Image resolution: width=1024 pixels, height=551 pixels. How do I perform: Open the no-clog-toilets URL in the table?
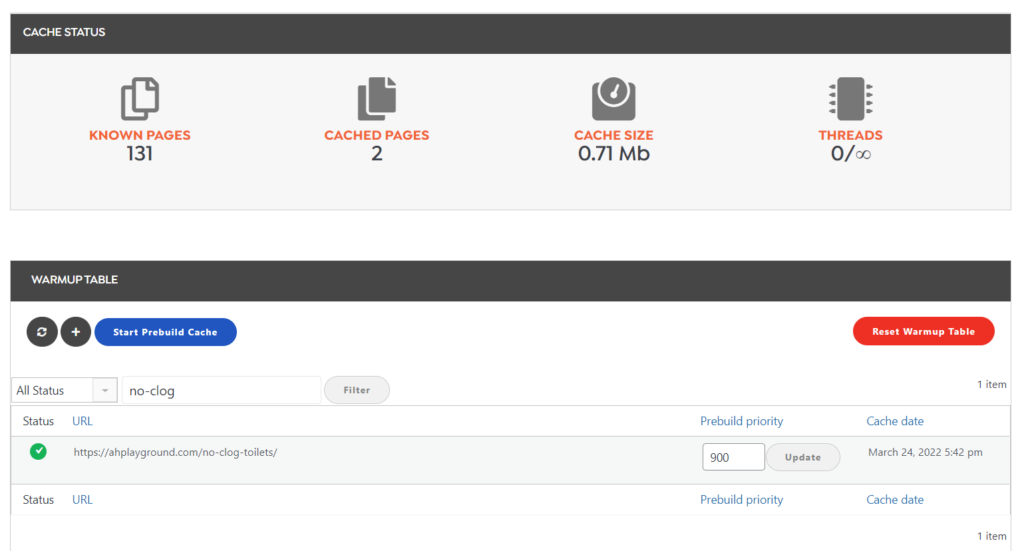tap(175, 452)
